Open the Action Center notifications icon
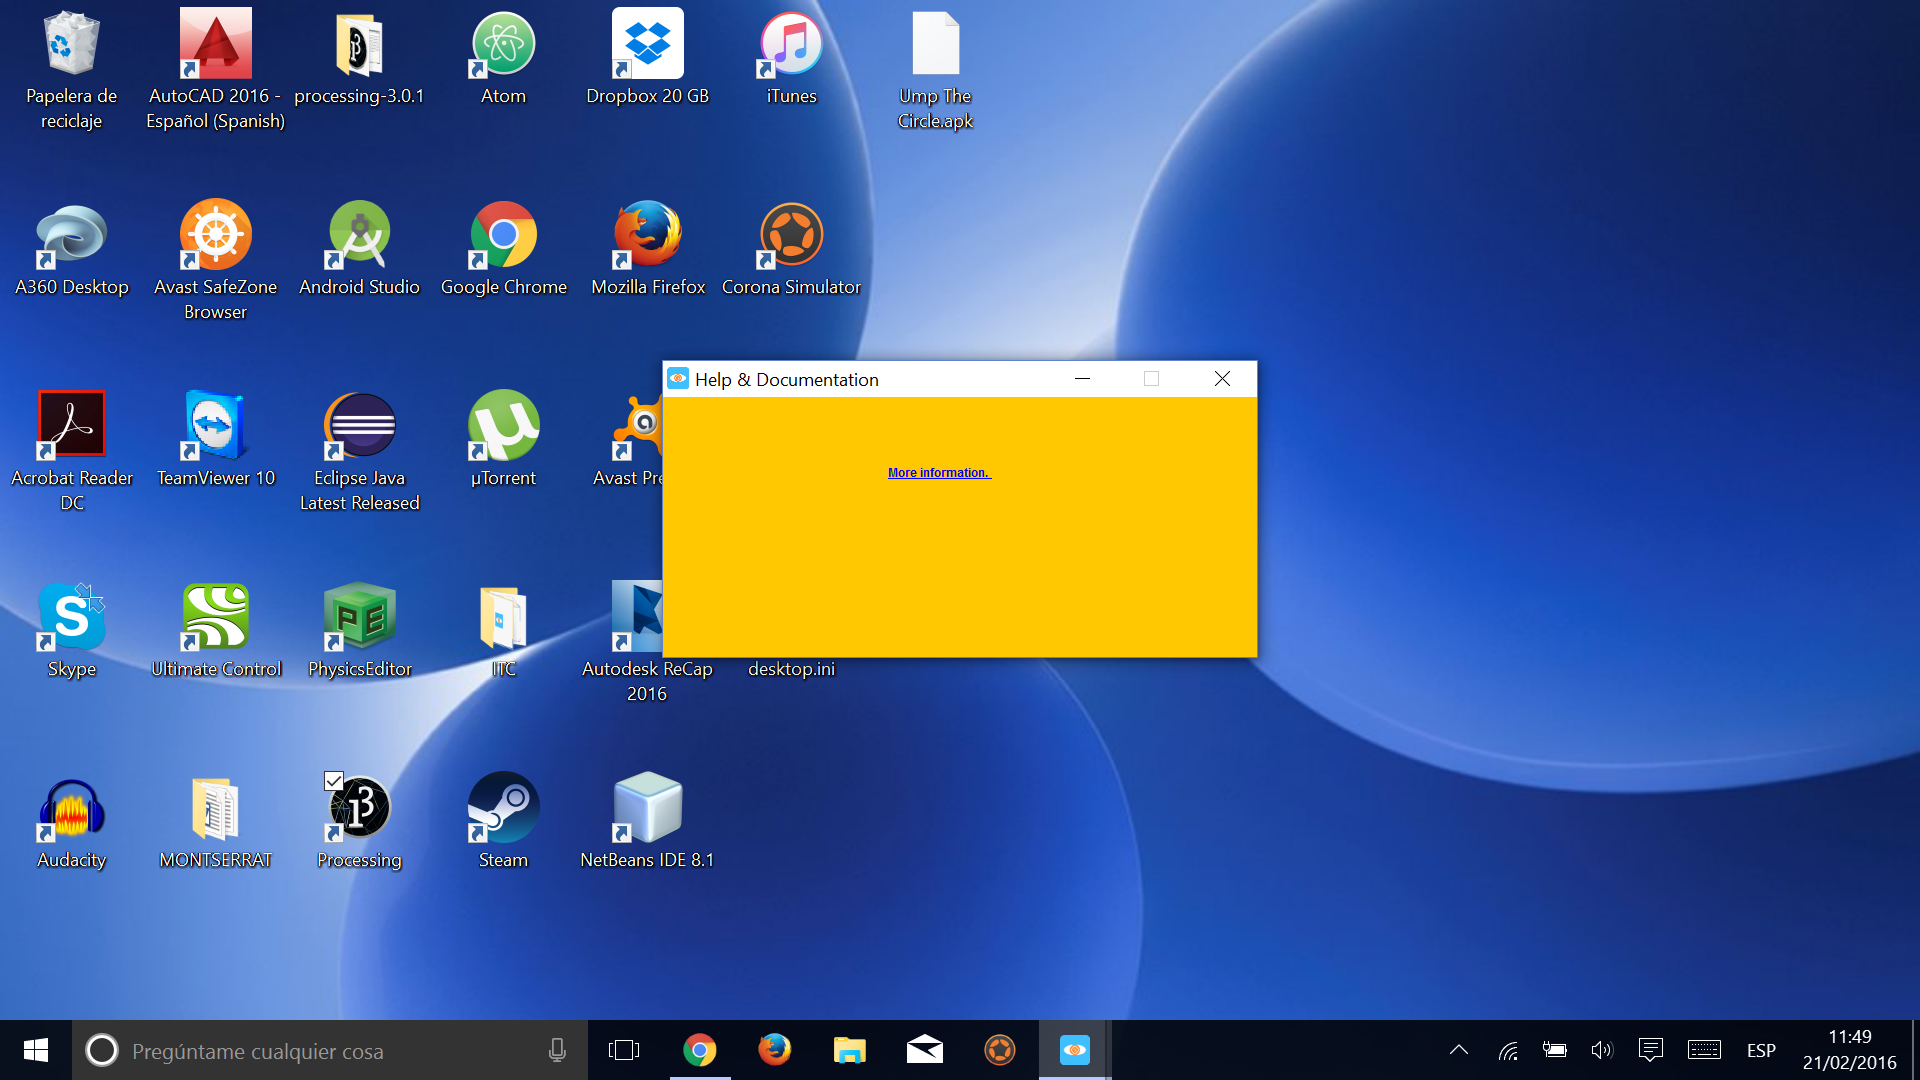Screen dimensions: 1920x1080 click(1650, 1050)
